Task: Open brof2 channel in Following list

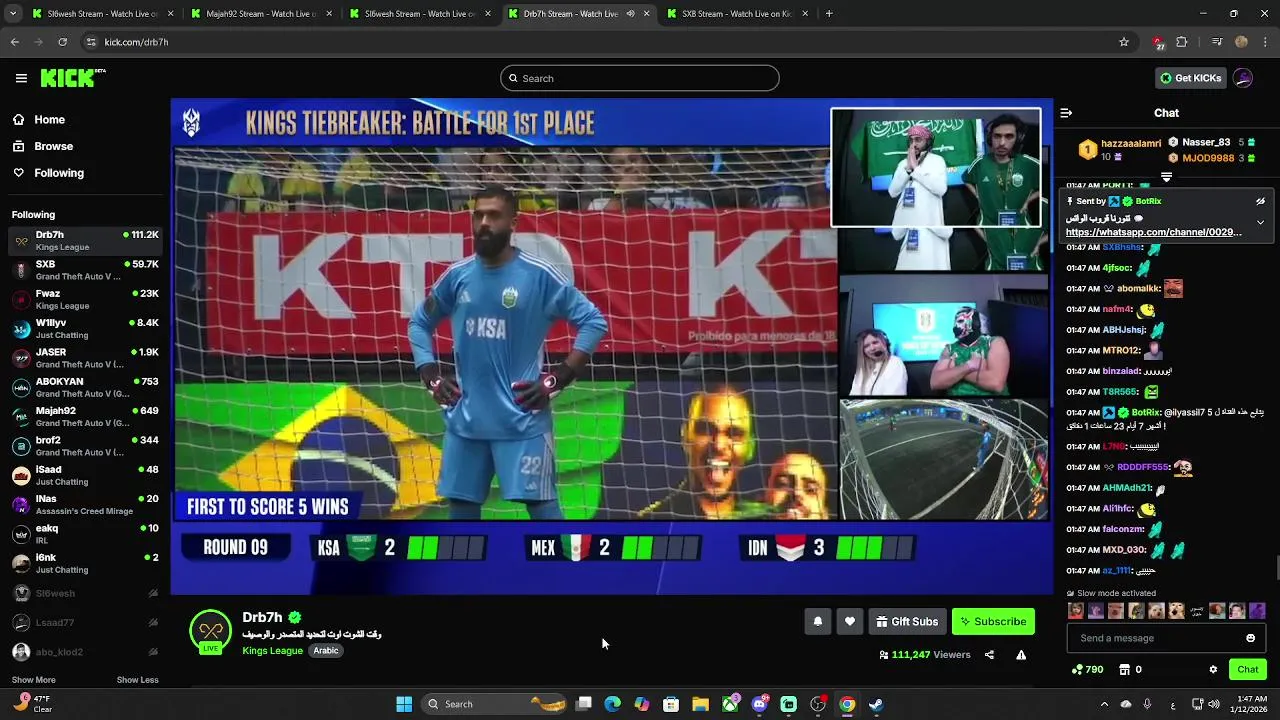Action: 84,446
